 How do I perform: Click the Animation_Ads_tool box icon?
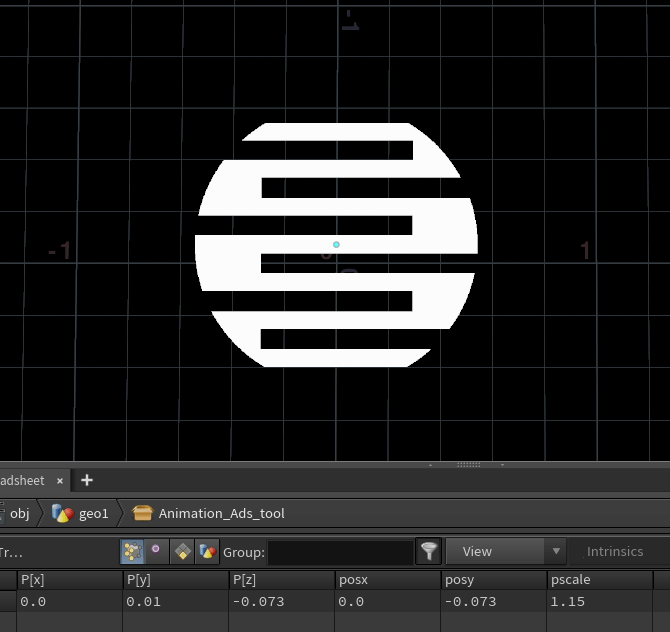[142, 513]
